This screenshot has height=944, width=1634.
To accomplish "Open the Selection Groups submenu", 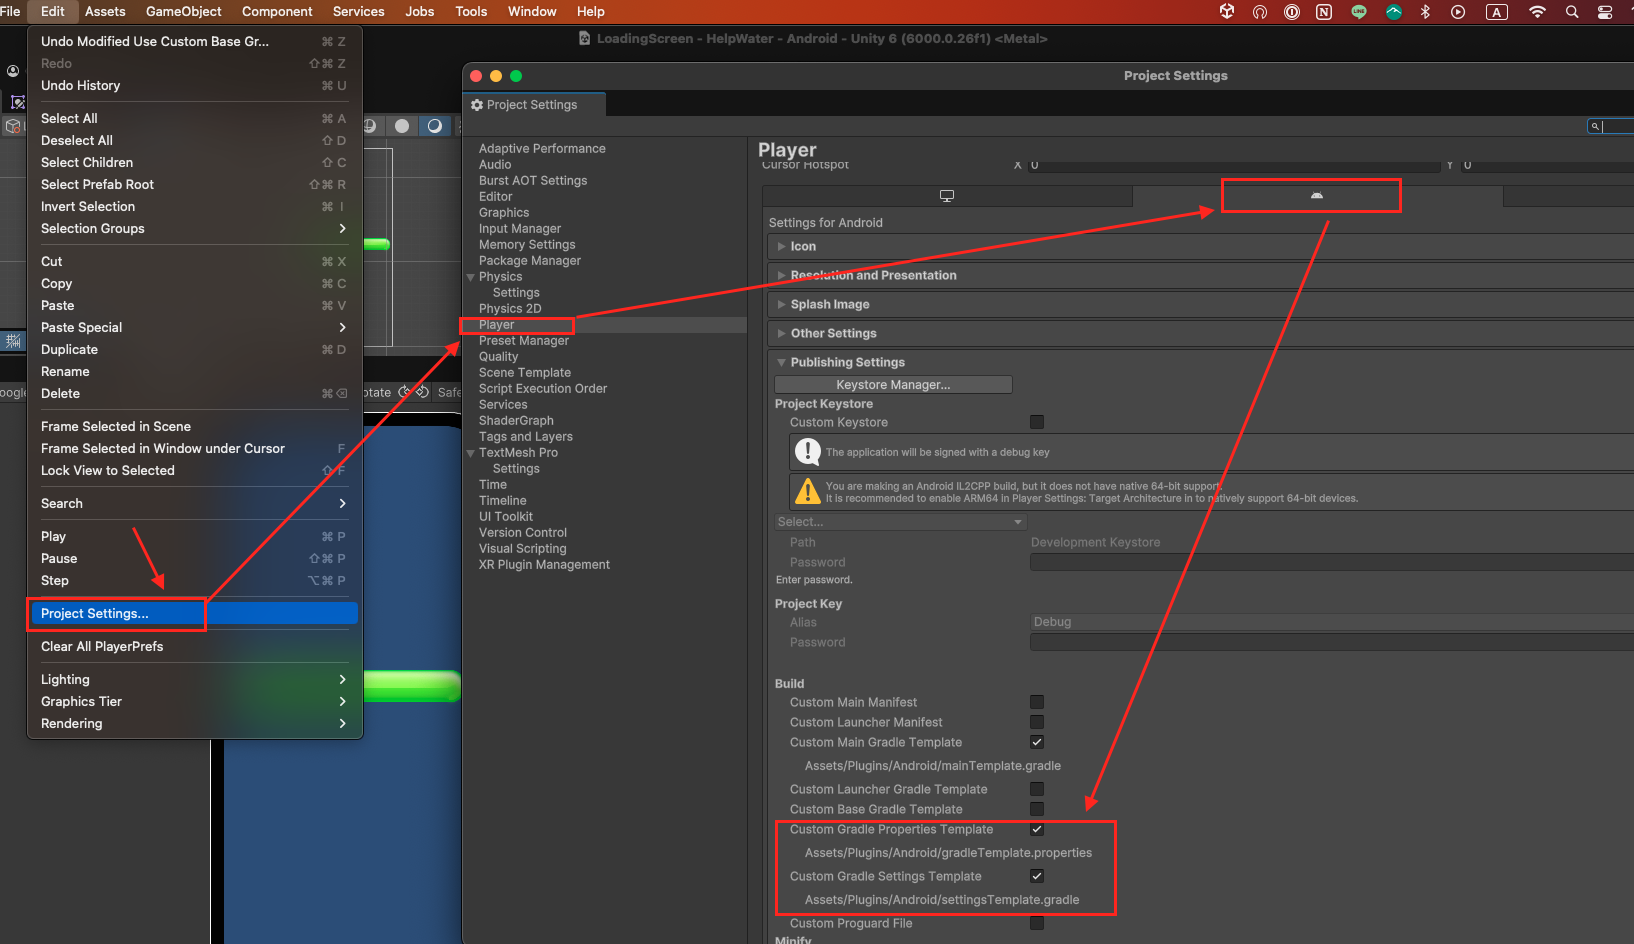I will point(194,228).
